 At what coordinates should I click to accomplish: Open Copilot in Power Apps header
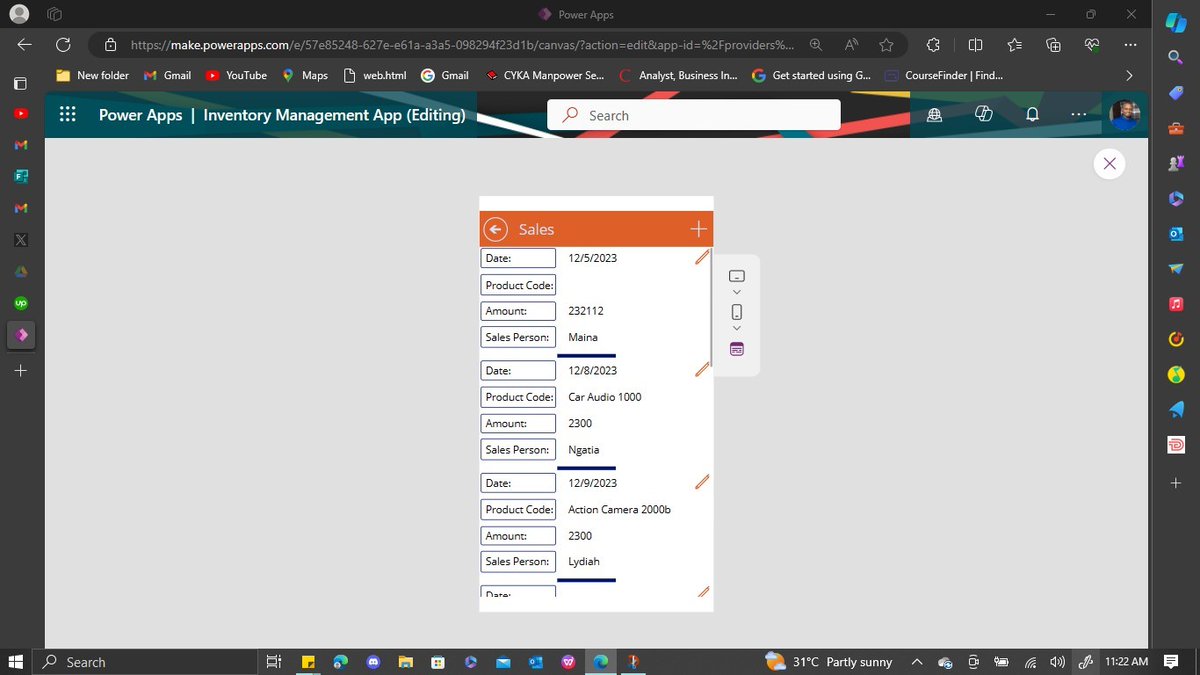coord(983,115)
